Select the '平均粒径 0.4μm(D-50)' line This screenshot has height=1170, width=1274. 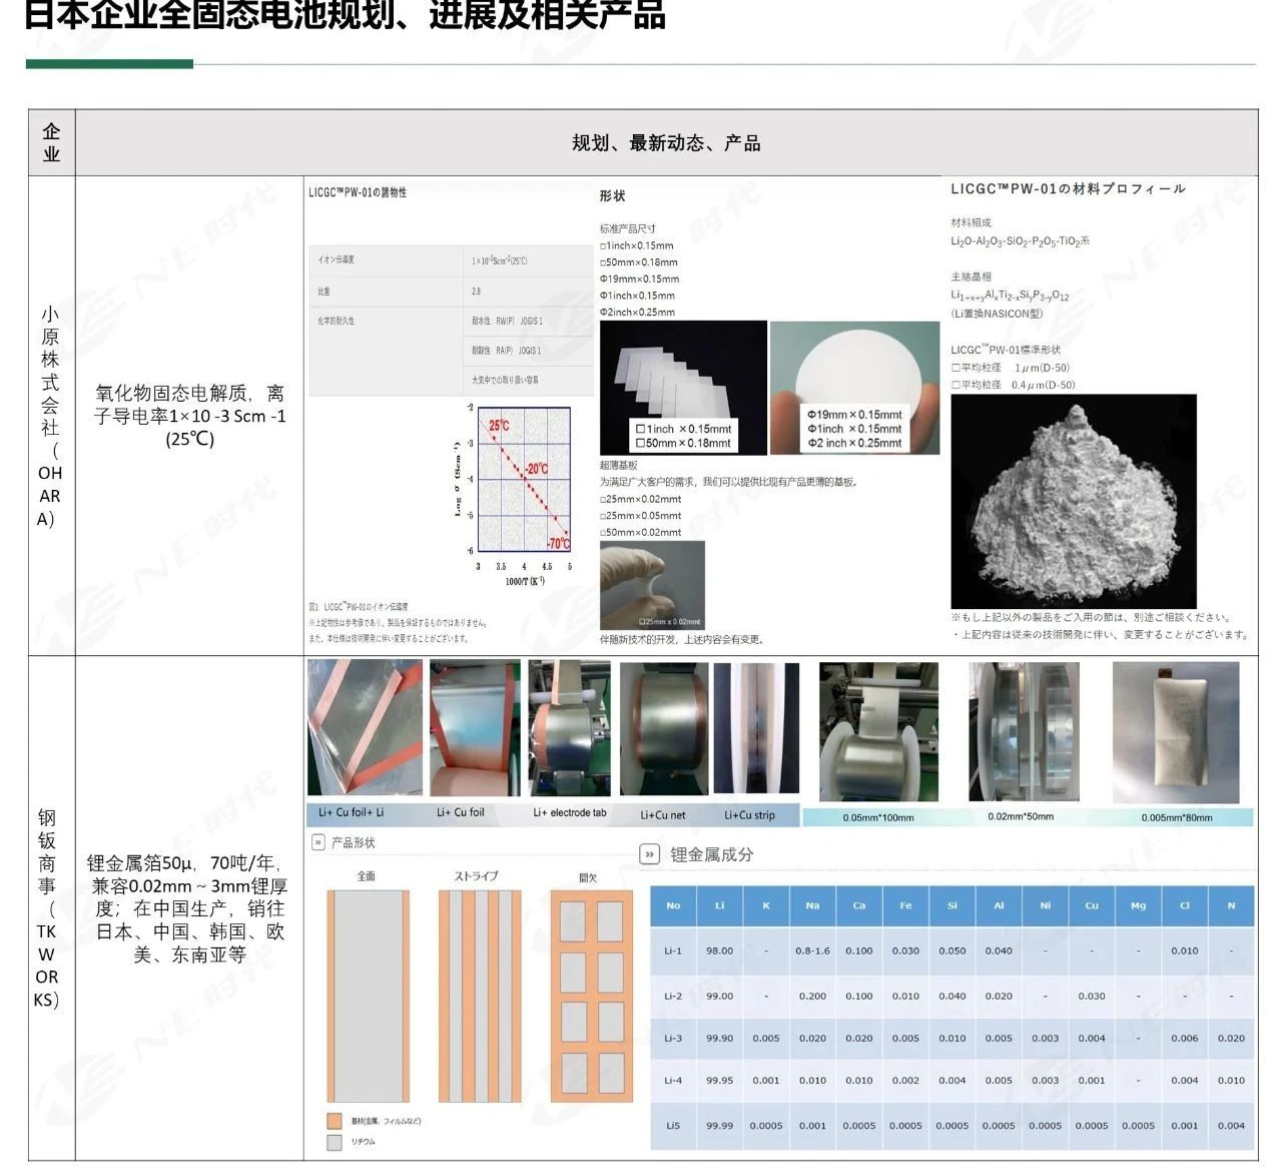pyautogui.click(x=1013, y=385)
